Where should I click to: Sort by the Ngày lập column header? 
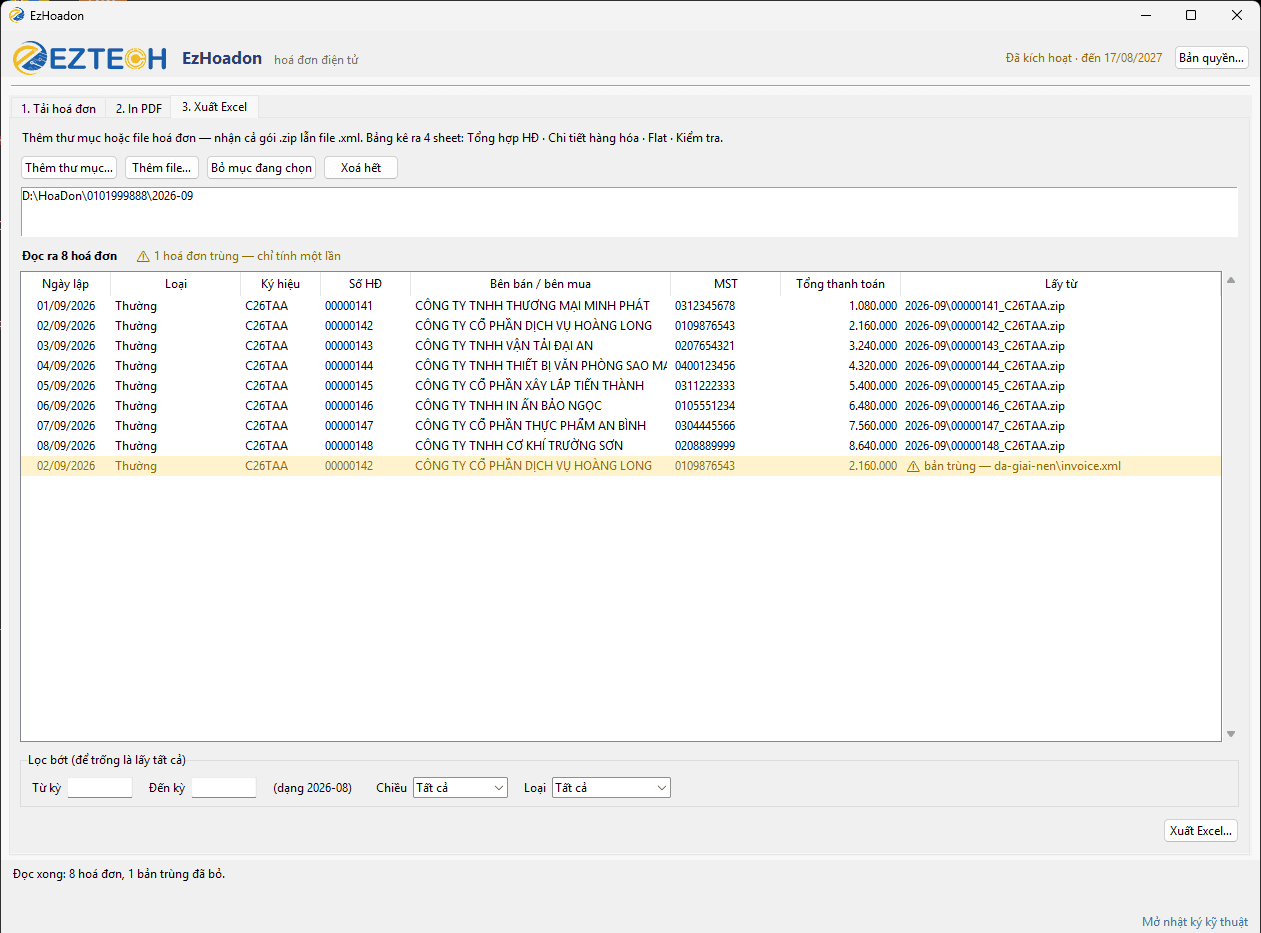[66, 284]
